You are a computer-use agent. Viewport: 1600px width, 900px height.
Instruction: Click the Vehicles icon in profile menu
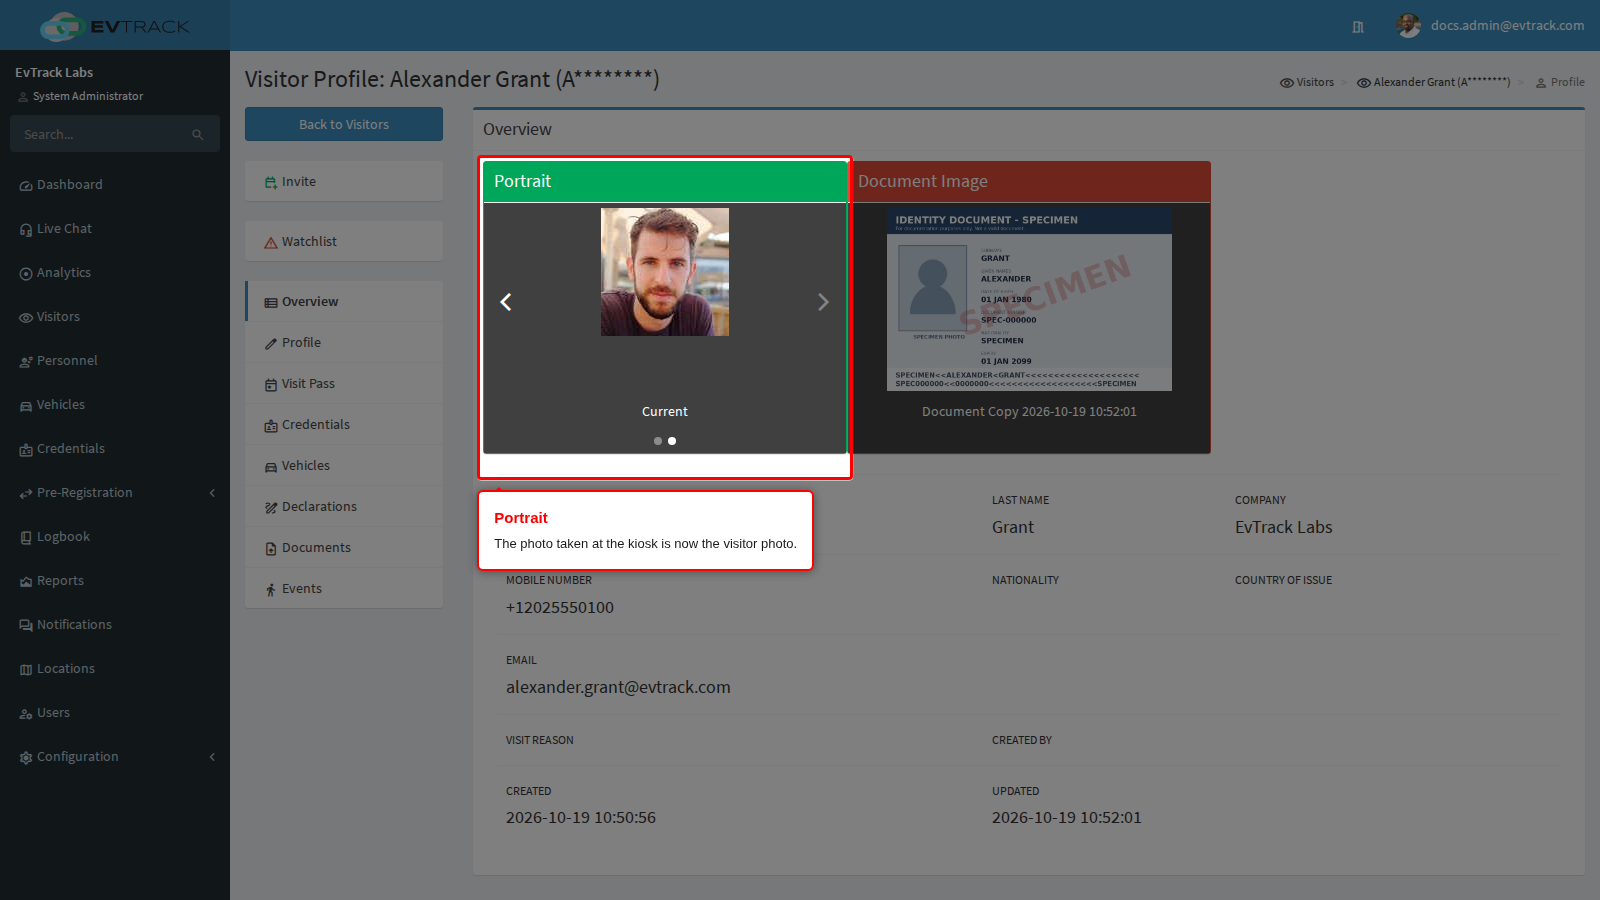(x=271, y=467)
